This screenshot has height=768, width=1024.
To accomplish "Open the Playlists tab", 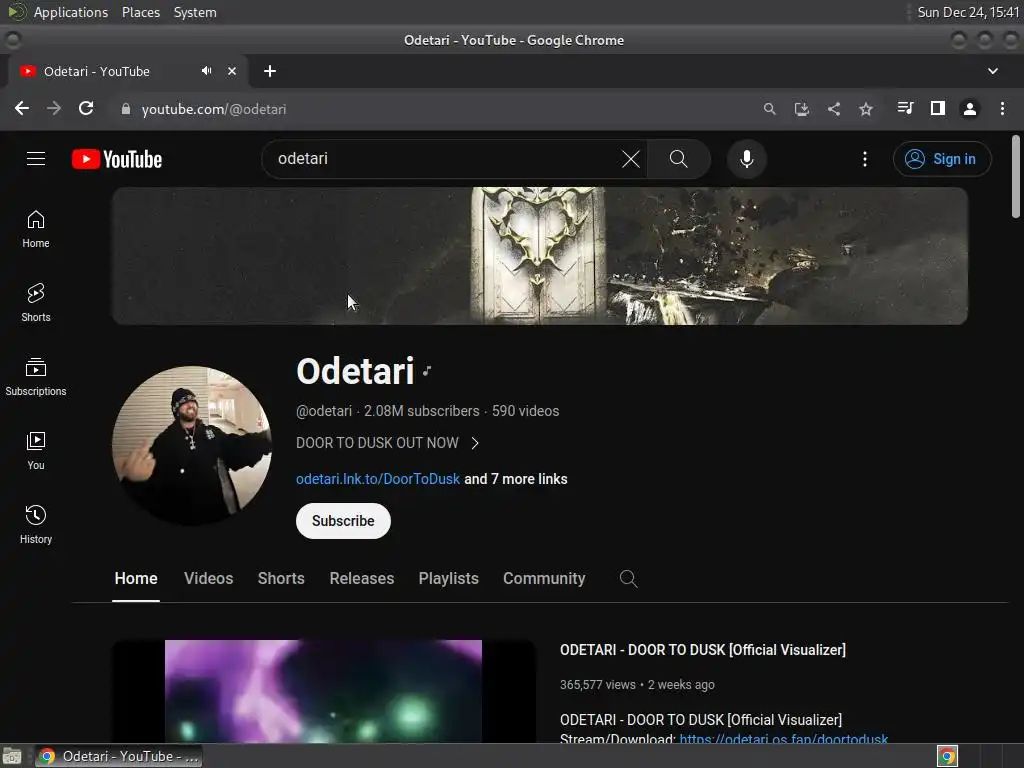I will tap(449, 579).
